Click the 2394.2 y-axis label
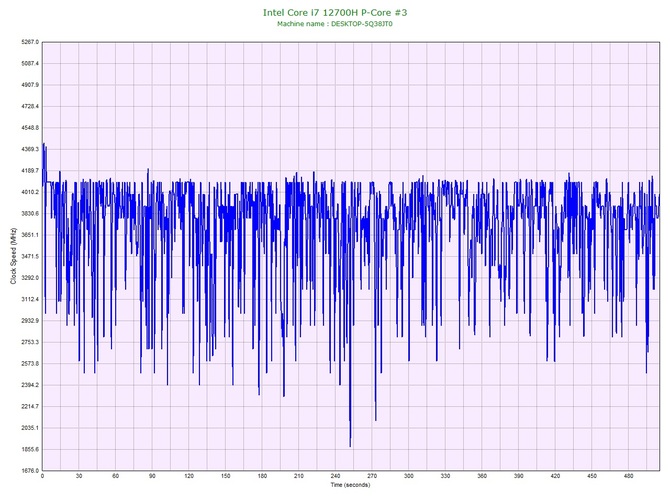 30,385
